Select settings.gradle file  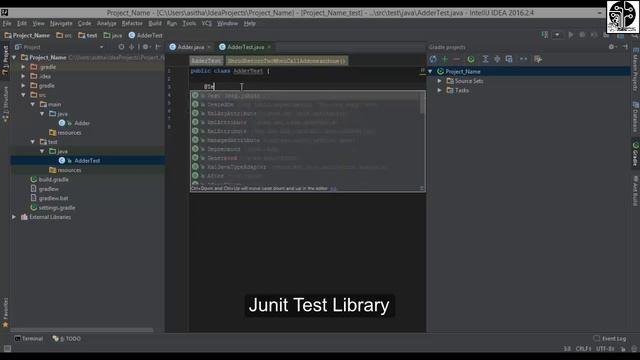click(x=57, y=208)
